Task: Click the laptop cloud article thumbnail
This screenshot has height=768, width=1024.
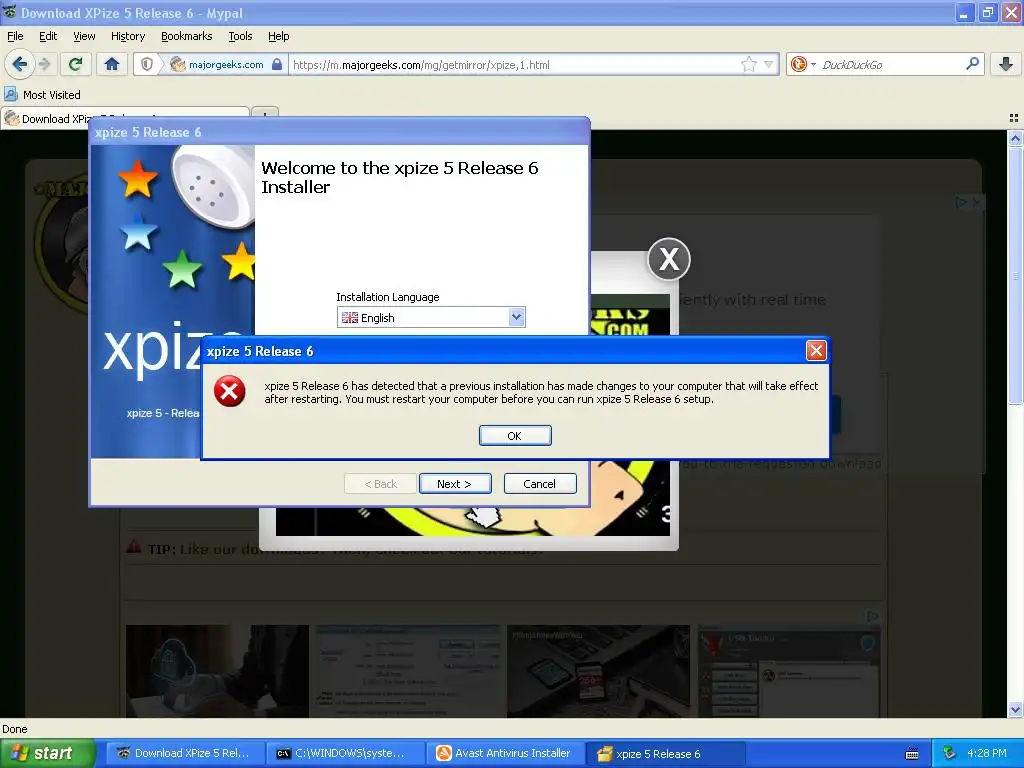Action: coord(217,671)
